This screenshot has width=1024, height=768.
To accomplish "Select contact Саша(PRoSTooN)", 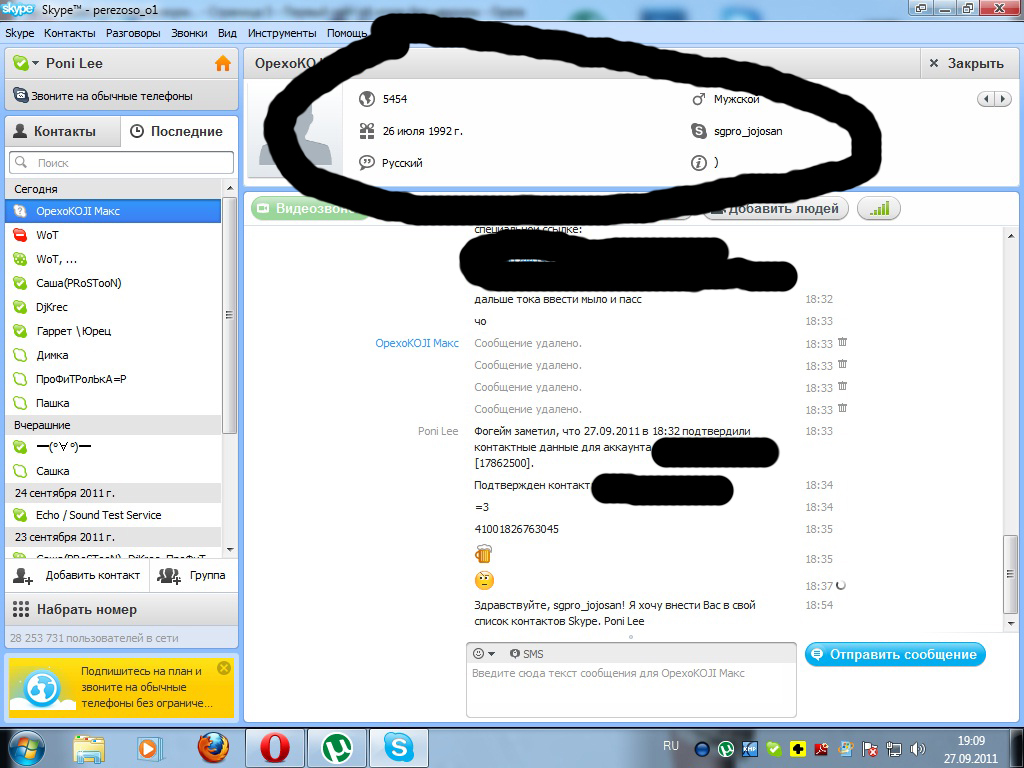I will click(x=113, y=283).
